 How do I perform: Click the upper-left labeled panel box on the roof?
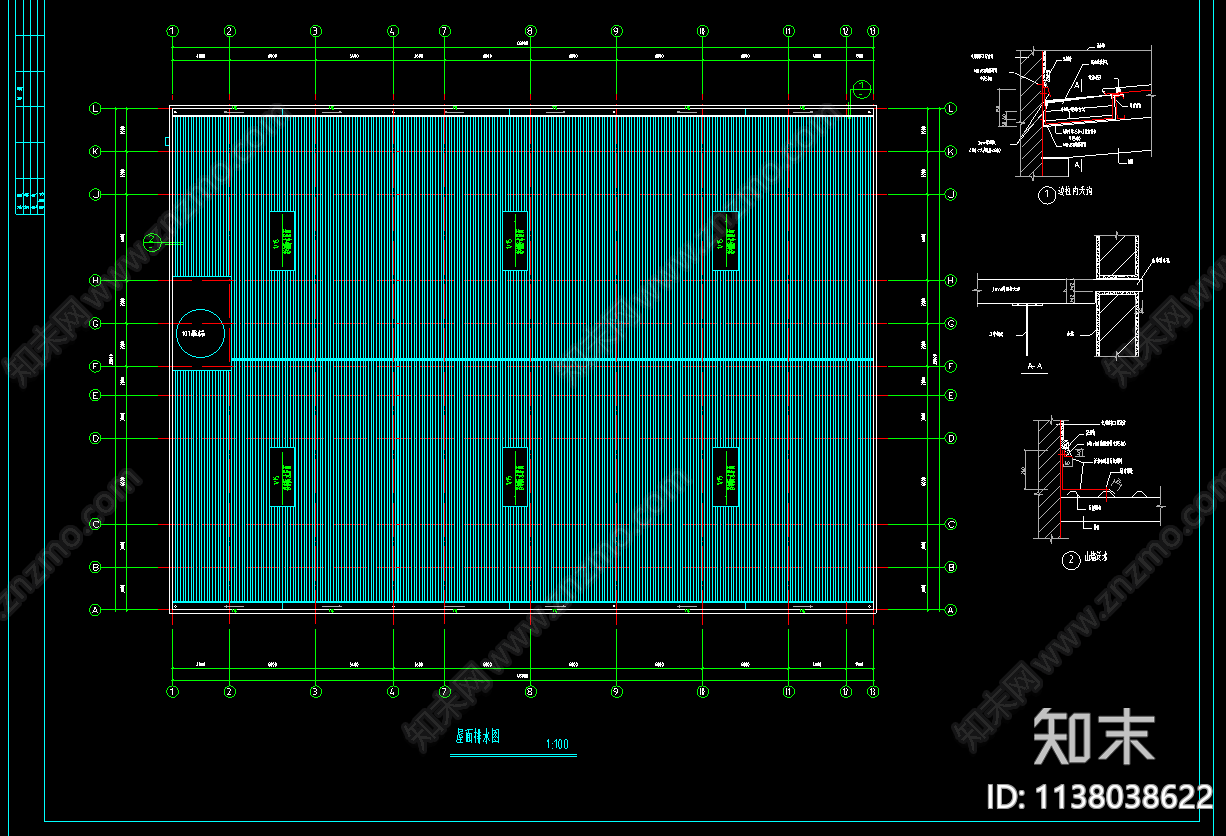point(282,241)
